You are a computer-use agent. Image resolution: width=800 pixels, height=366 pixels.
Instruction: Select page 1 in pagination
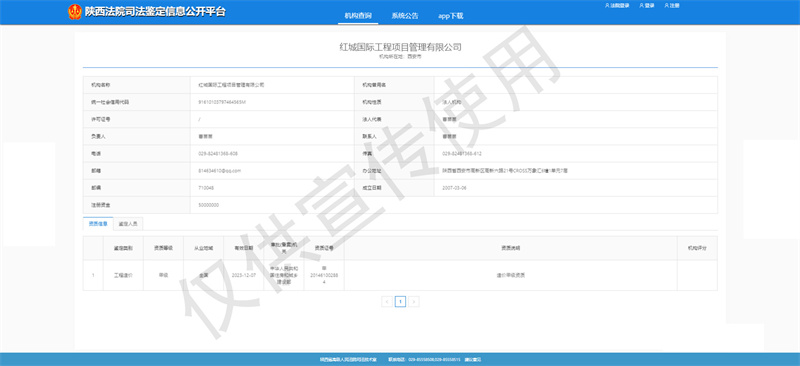click(401, 302)
